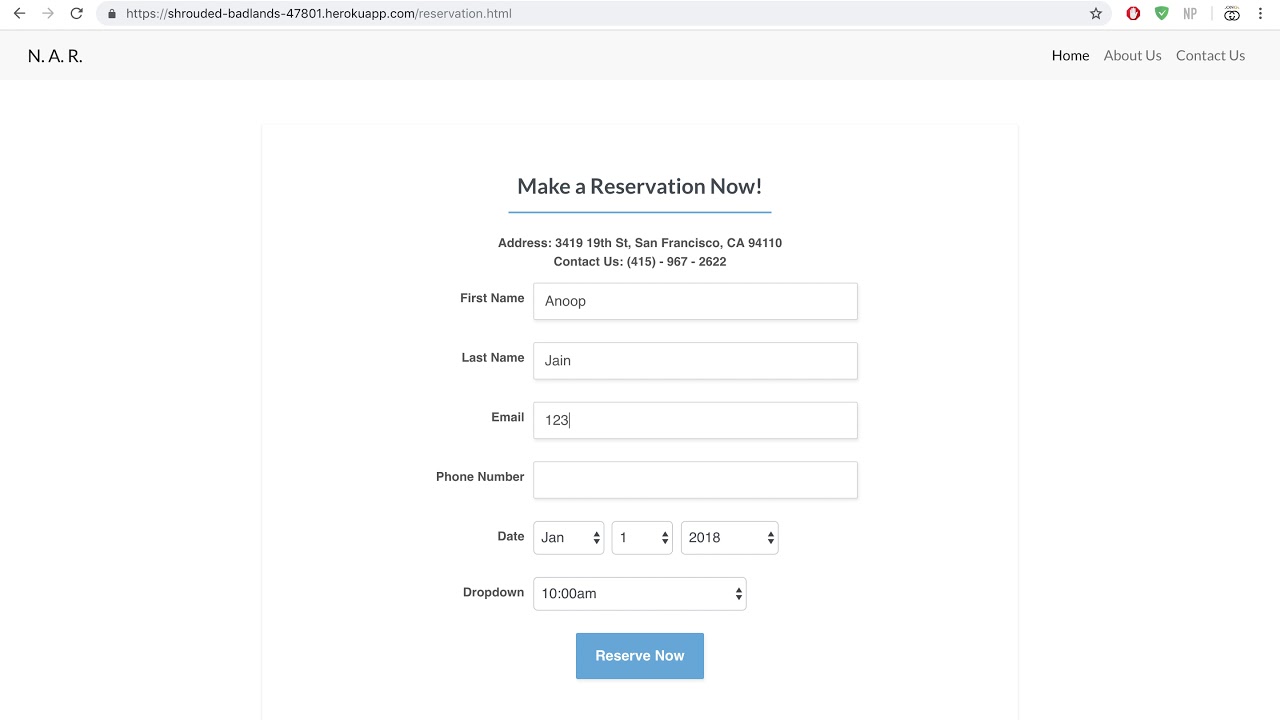The height and width of the screenshot is (720, 1280).
Task: Click the NP extension icon
Action: pyautogui.click(x=1190, y=14)
